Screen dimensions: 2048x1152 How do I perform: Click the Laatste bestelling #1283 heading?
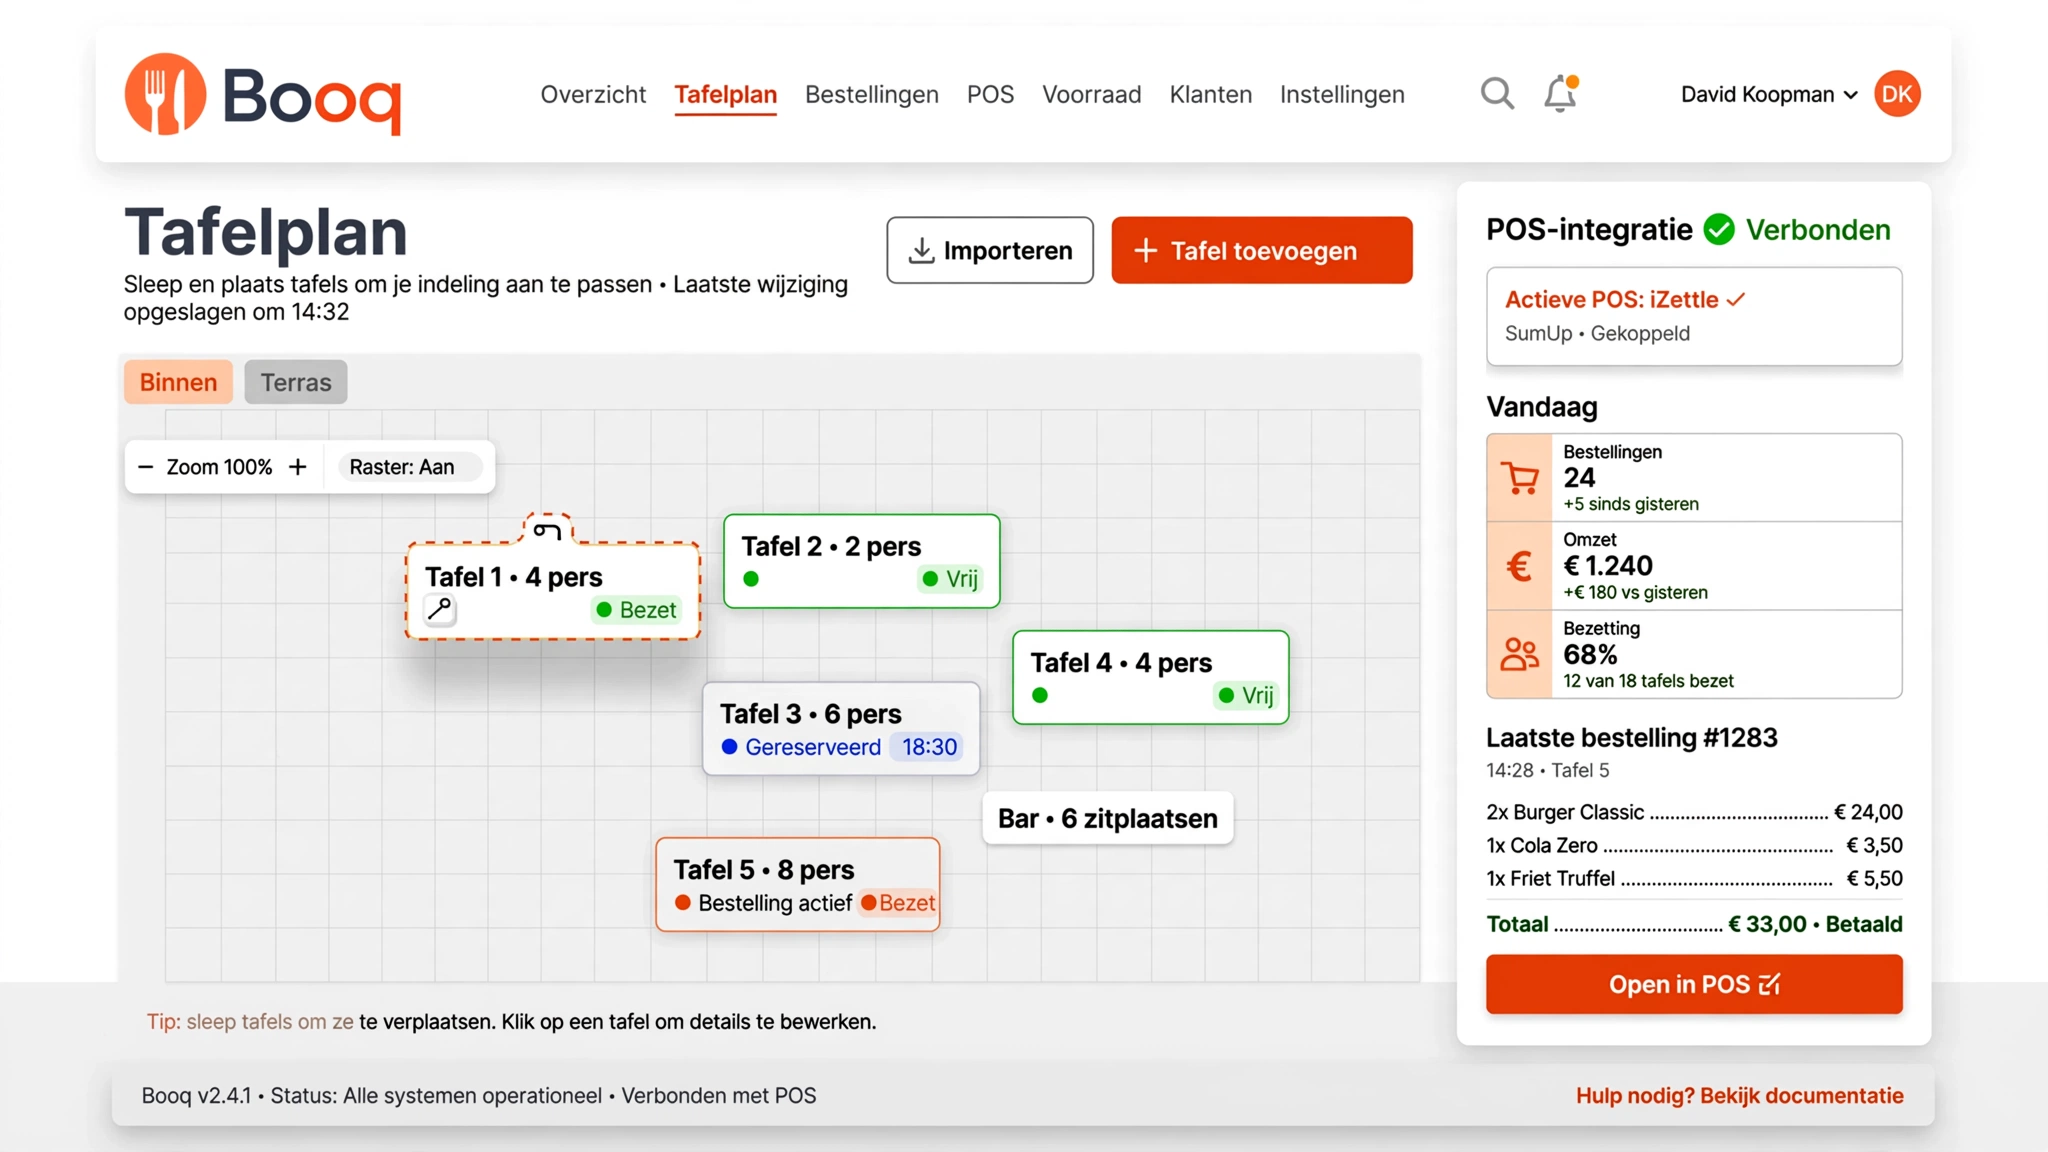(1632, 738)
